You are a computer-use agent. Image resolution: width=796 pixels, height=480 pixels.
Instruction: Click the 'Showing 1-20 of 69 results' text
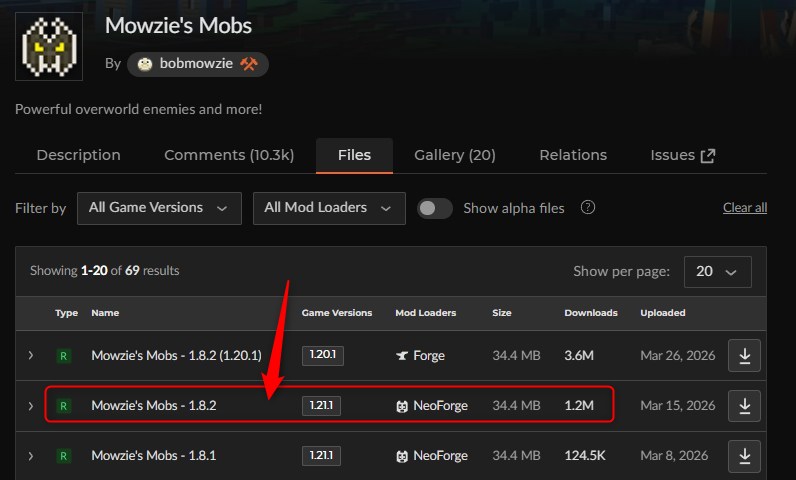105,270
